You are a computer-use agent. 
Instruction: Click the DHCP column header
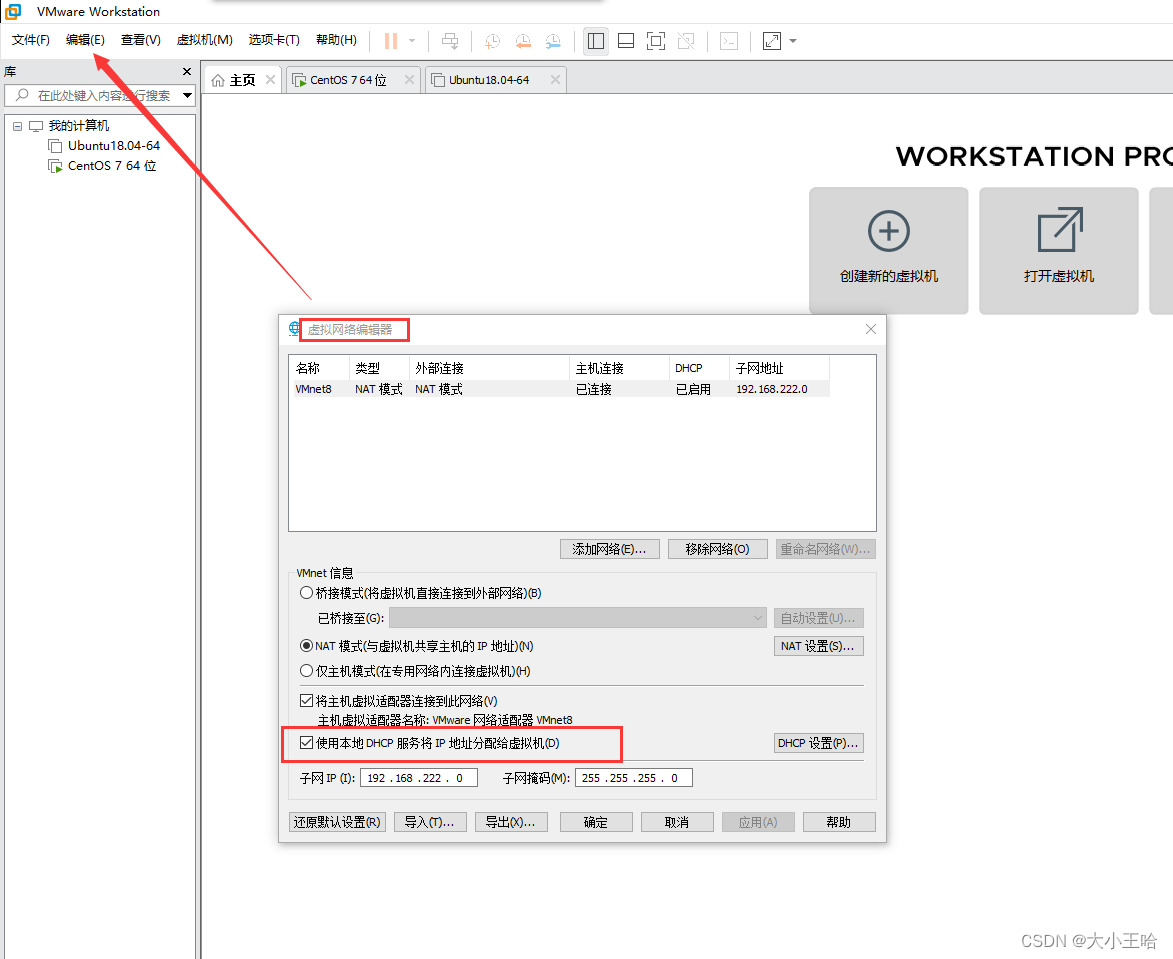coord(699,368)
